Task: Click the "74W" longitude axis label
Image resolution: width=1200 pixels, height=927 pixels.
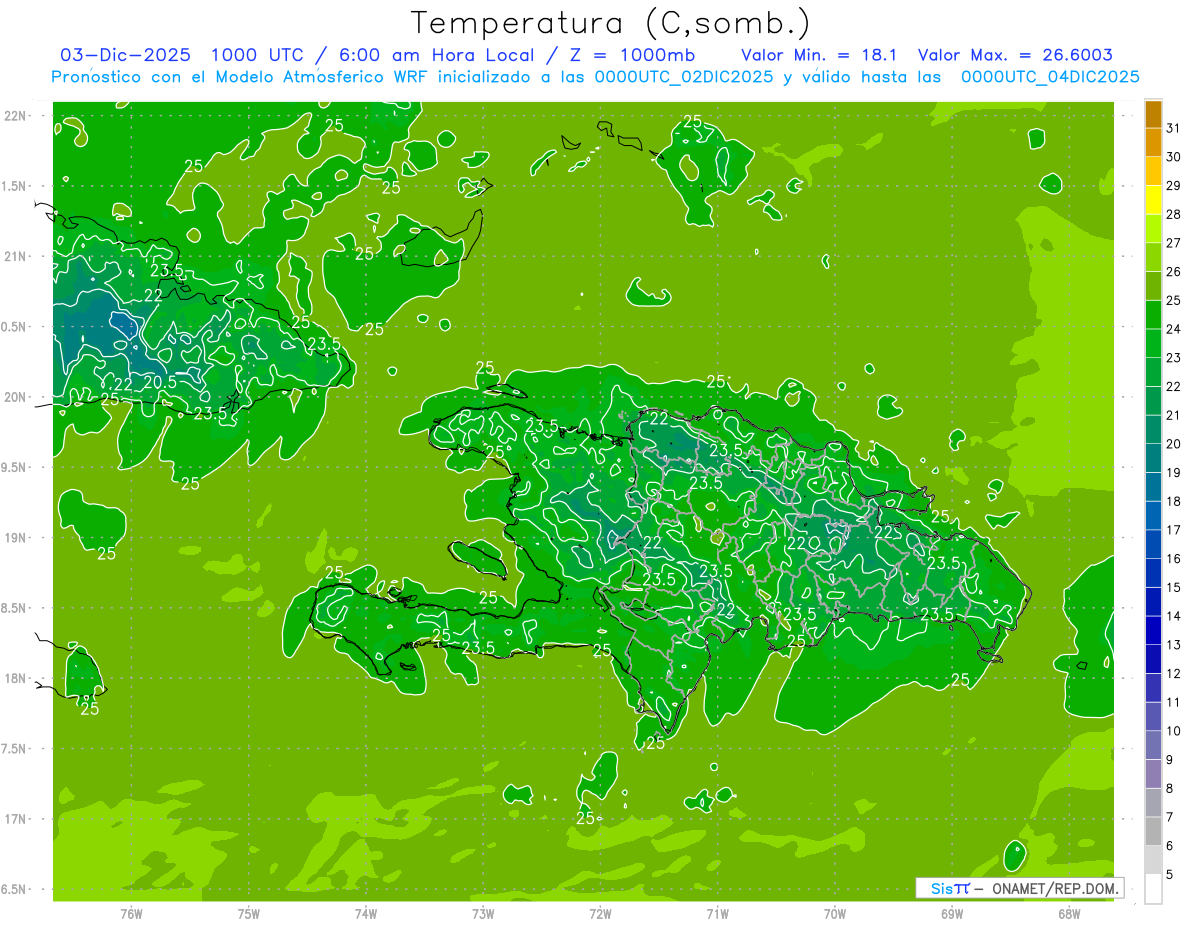Action: tap(366, 913)
